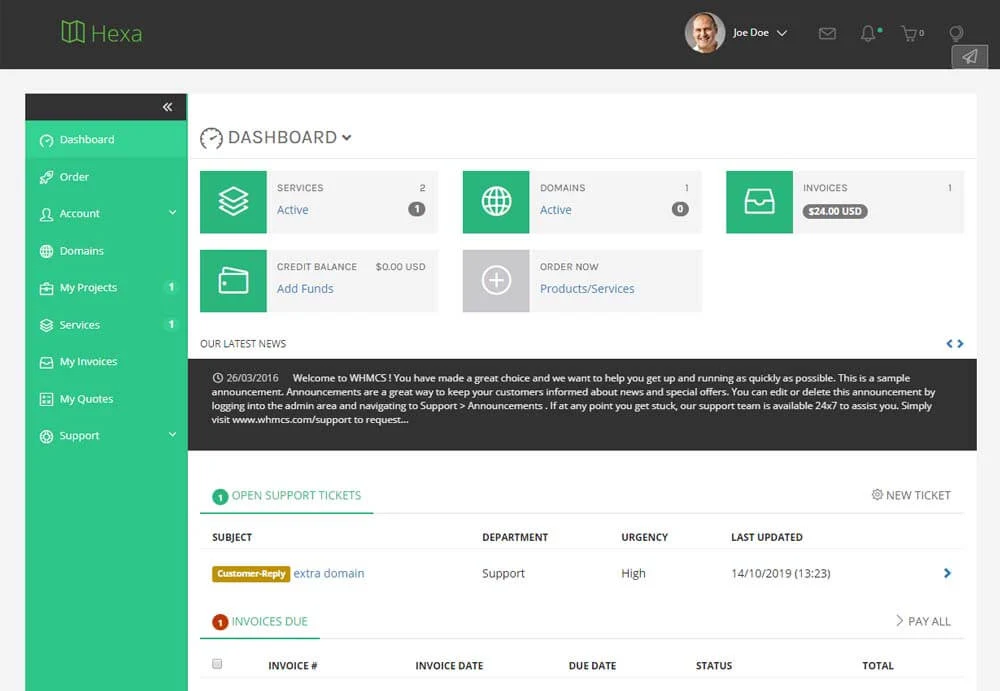Open Services in sidebar menu

tap(106, 325)
